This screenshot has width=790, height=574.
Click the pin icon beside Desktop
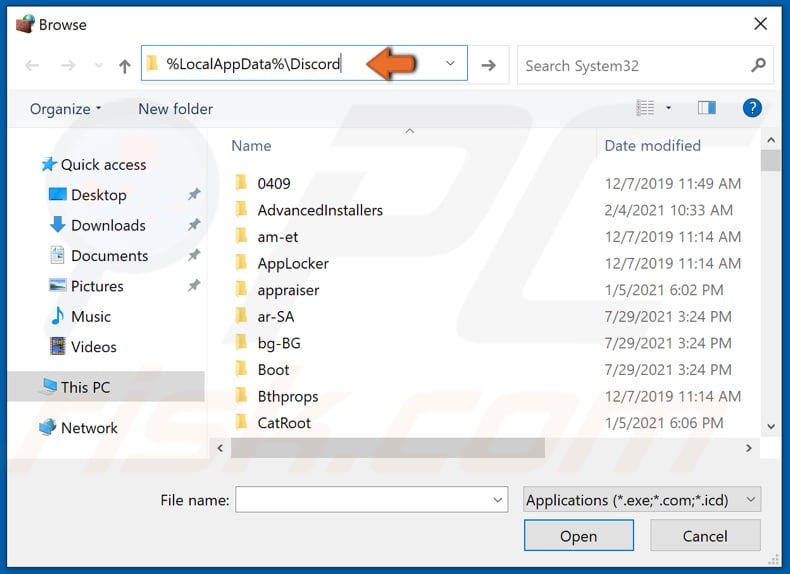pos(194,195)
